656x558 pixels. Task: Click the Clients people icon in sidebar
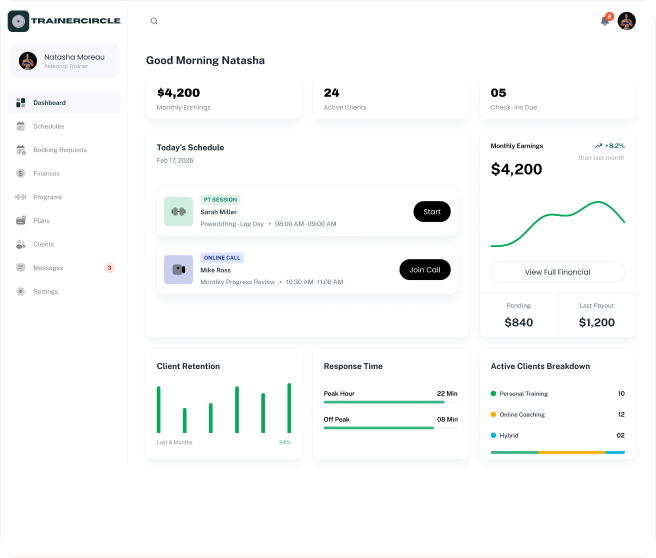[x=20, y=244]
